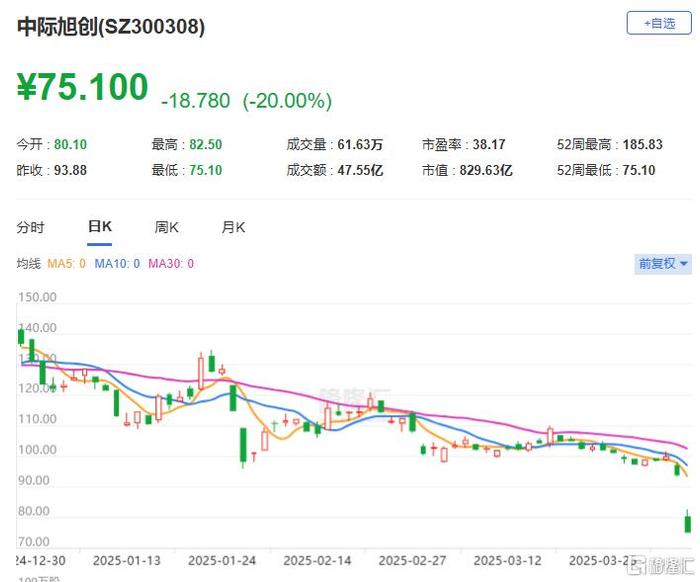The image size is (700, 582).
Task: Click date label 2025-03-12 on axis
Action: tap(508, 561)
